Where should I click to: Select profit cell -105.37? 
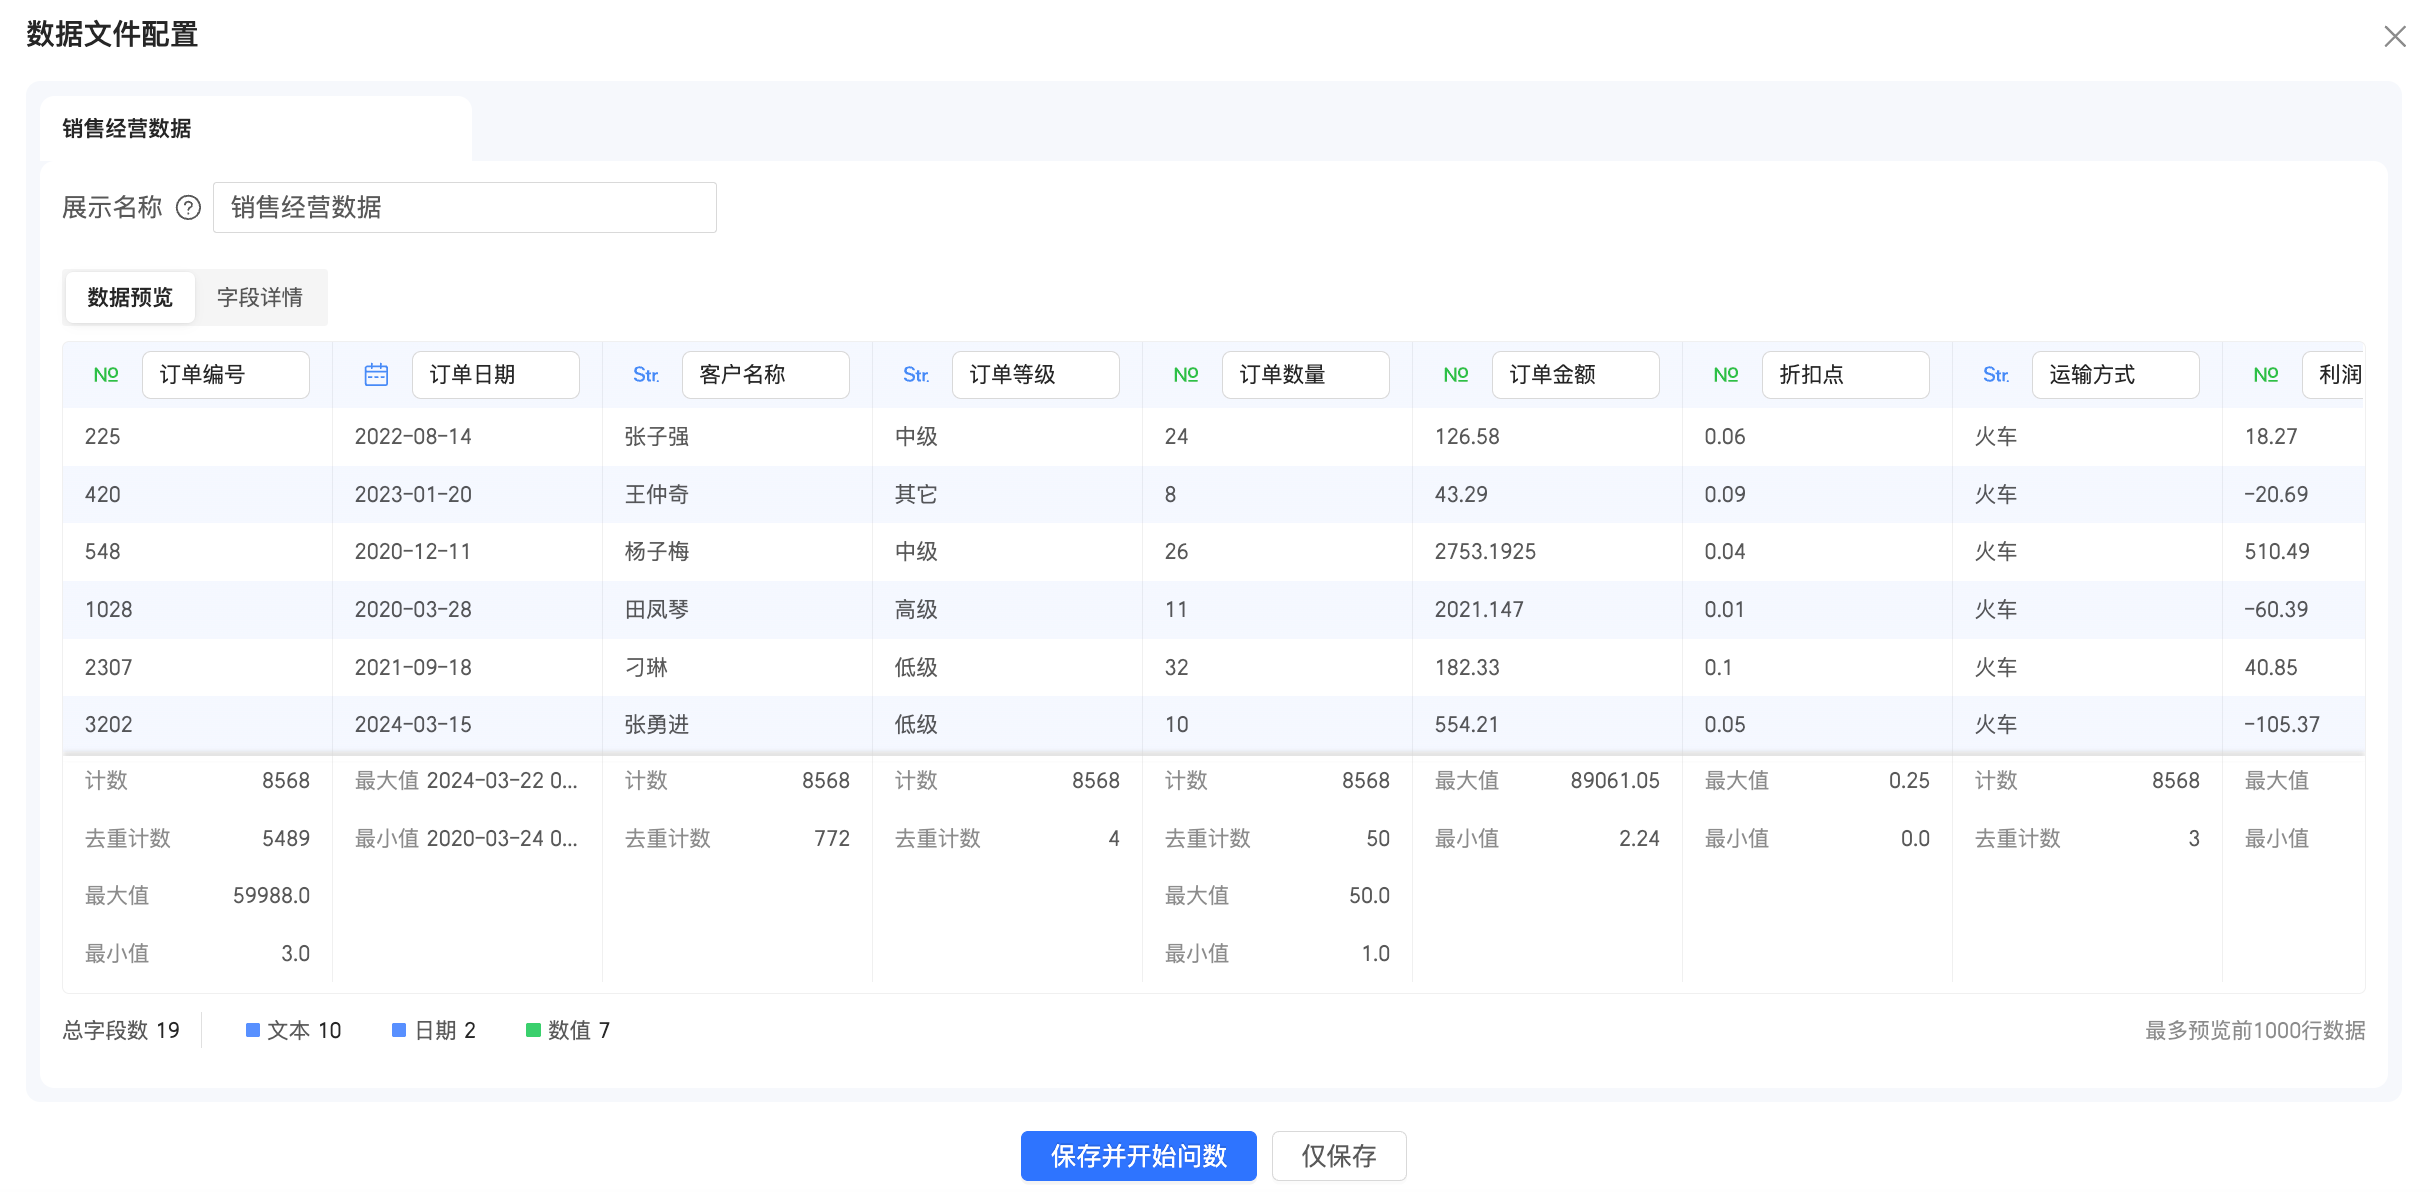click(x=2294, y=725)
